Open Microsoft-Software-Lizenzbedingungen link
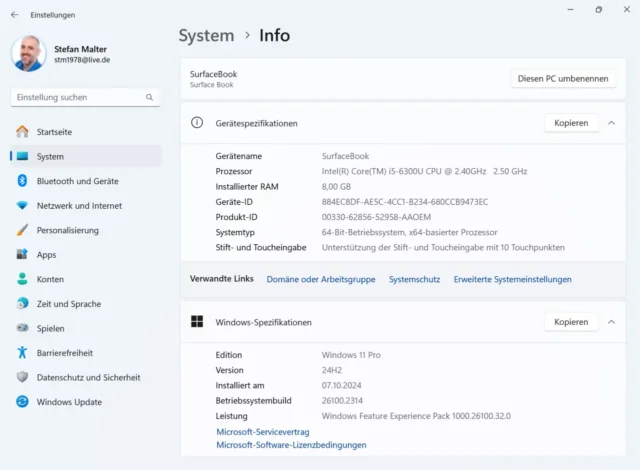Screen dimensions: 640x470 click(x=291, y=445)
